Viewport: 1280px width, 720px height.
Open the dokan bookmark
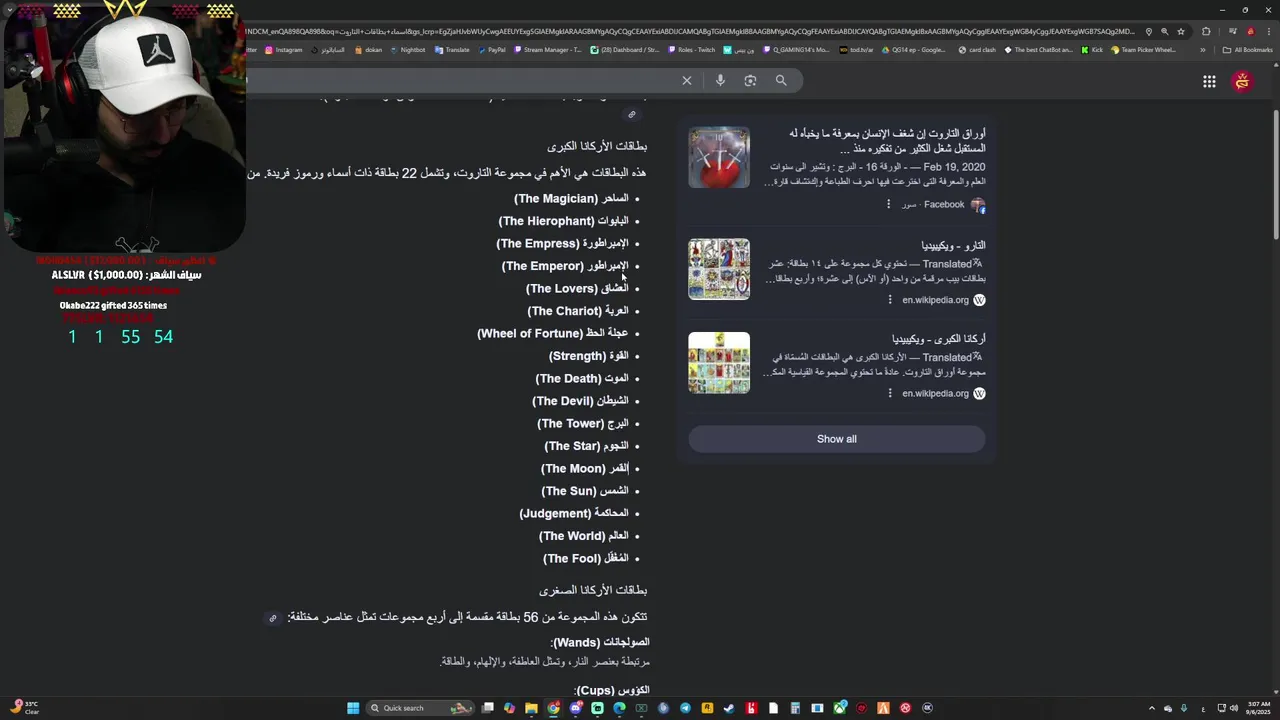(368, 50)
